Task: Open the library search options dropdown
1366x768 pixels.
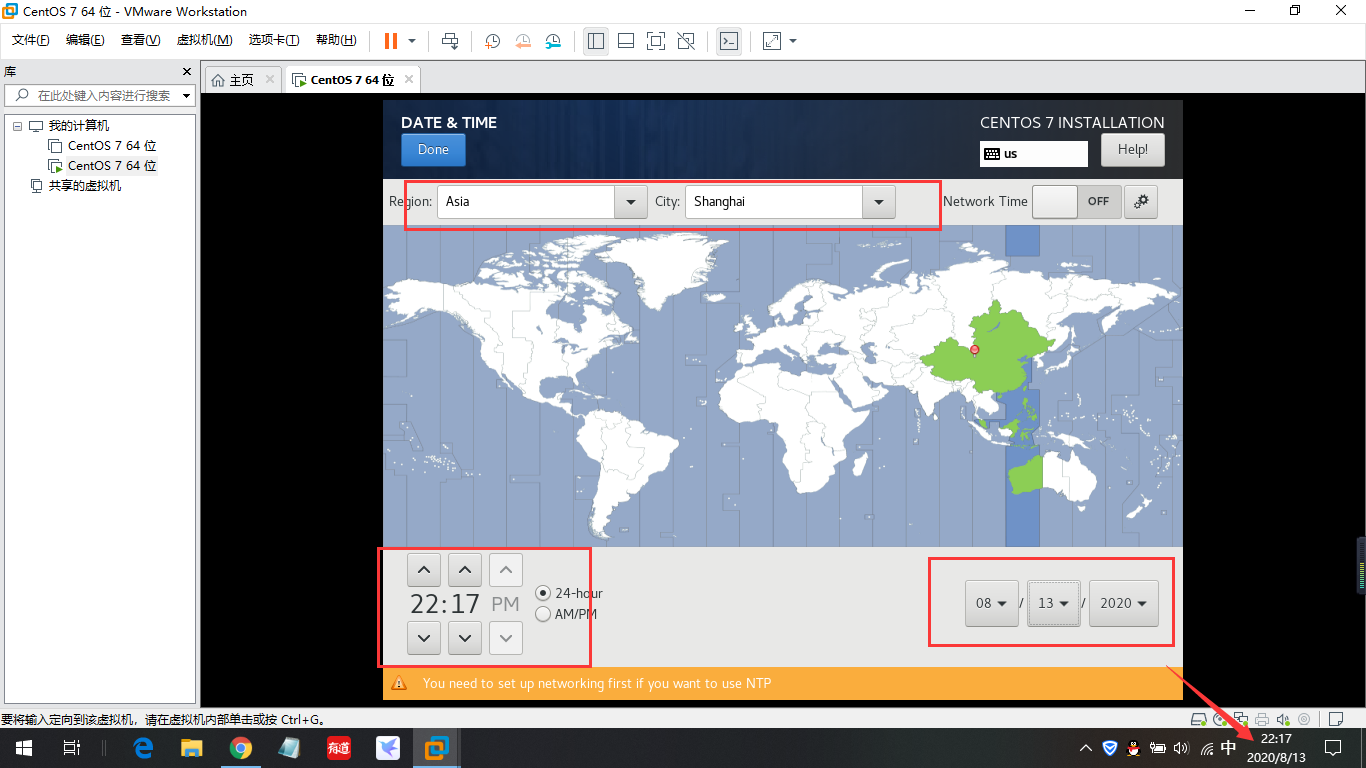Action: [x=187, y=96]
